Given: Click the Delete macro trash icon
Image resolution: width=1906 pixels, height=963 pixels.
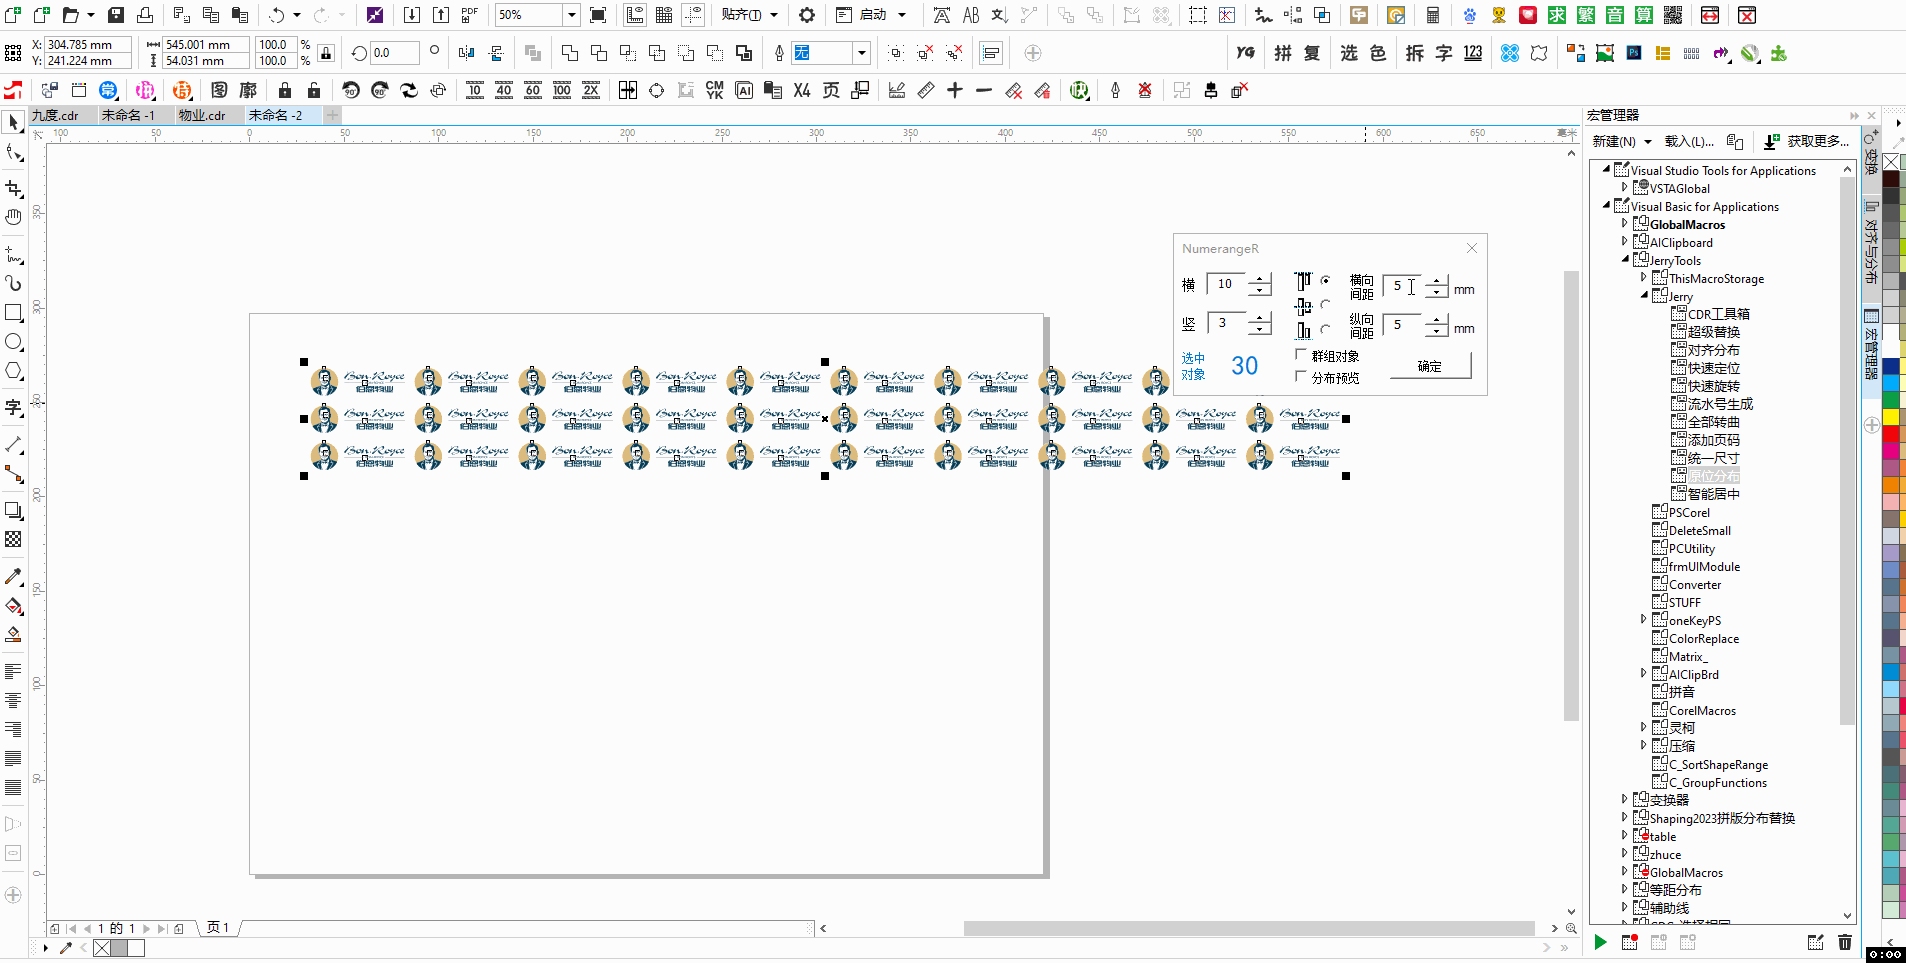Looking at the screenshot, I should (x=1845, y=942).
